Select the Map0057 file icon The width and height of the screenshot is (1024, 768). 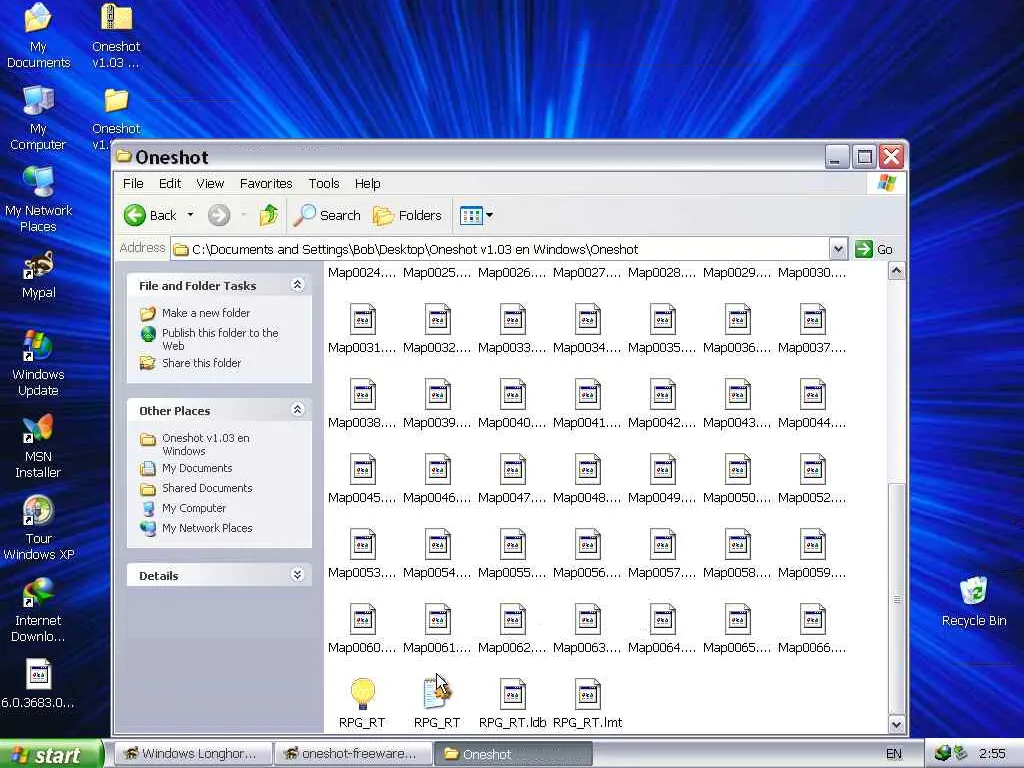click(662, 545)
